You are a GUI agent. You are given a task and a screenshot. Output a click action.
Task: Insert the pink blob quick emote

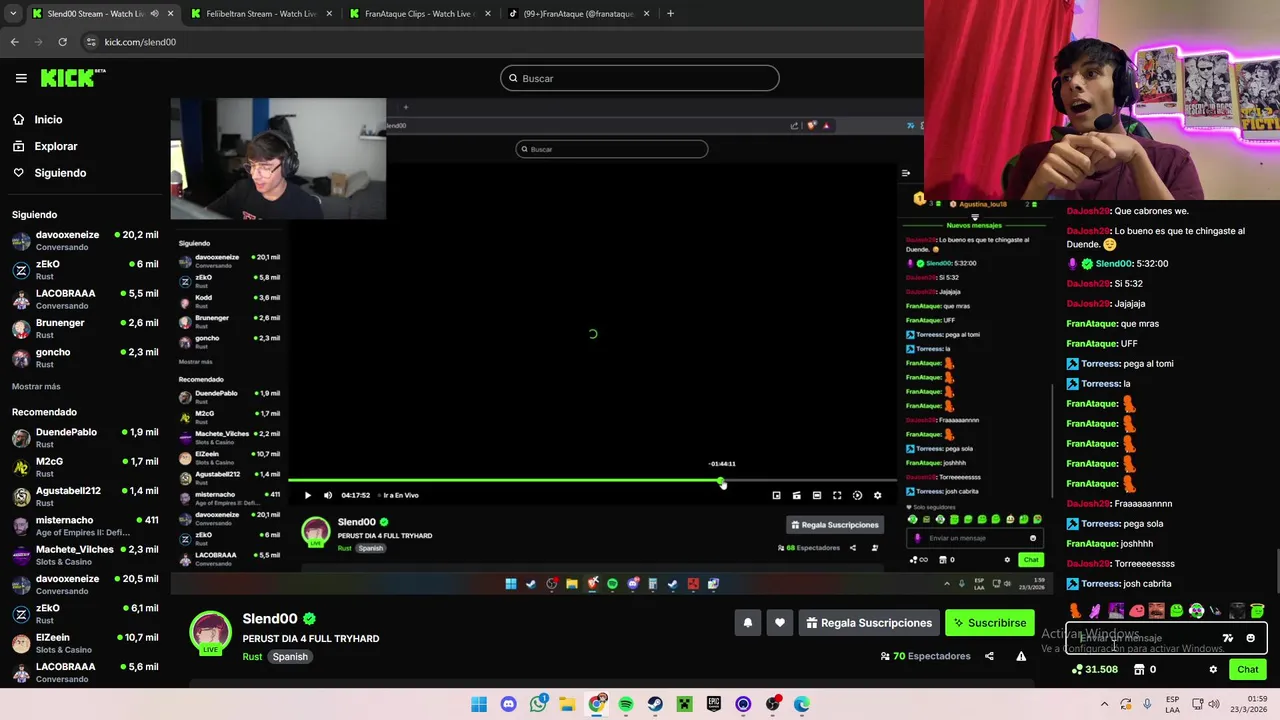1136,611
